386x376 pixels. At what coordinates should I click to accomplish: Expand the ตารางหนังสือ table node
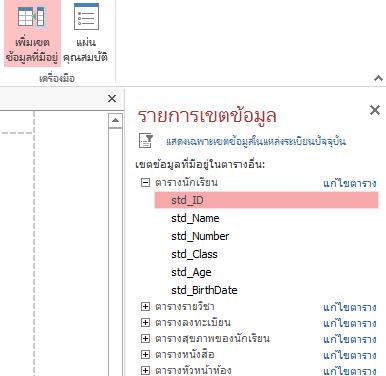[x=145, y=354]
